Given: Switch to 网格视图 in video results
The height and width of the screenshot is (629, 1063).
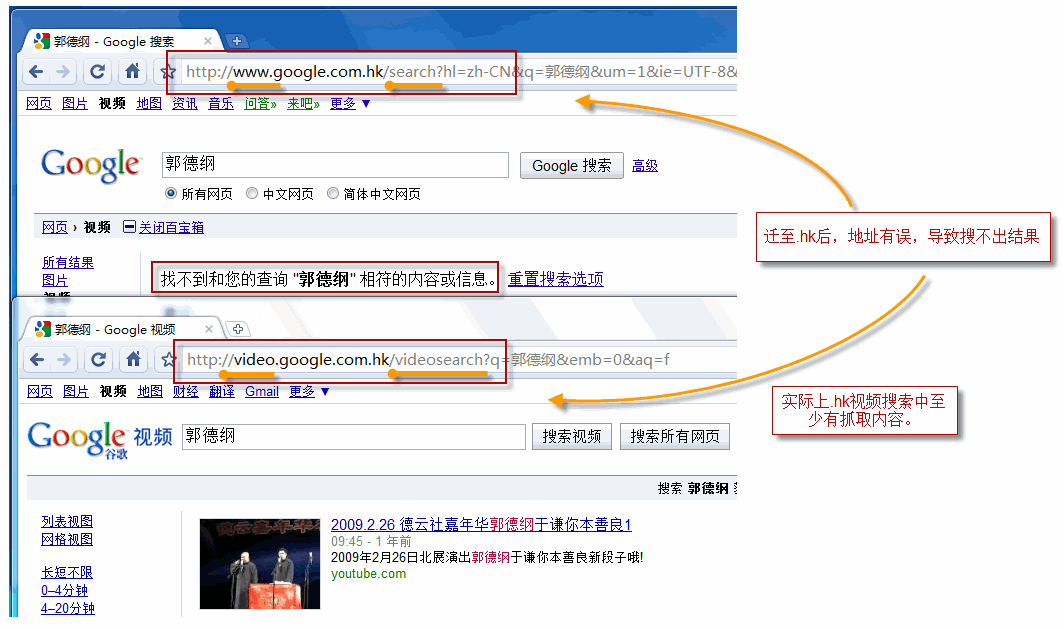Looking at the screenshot, I should (x=67, y=540).
